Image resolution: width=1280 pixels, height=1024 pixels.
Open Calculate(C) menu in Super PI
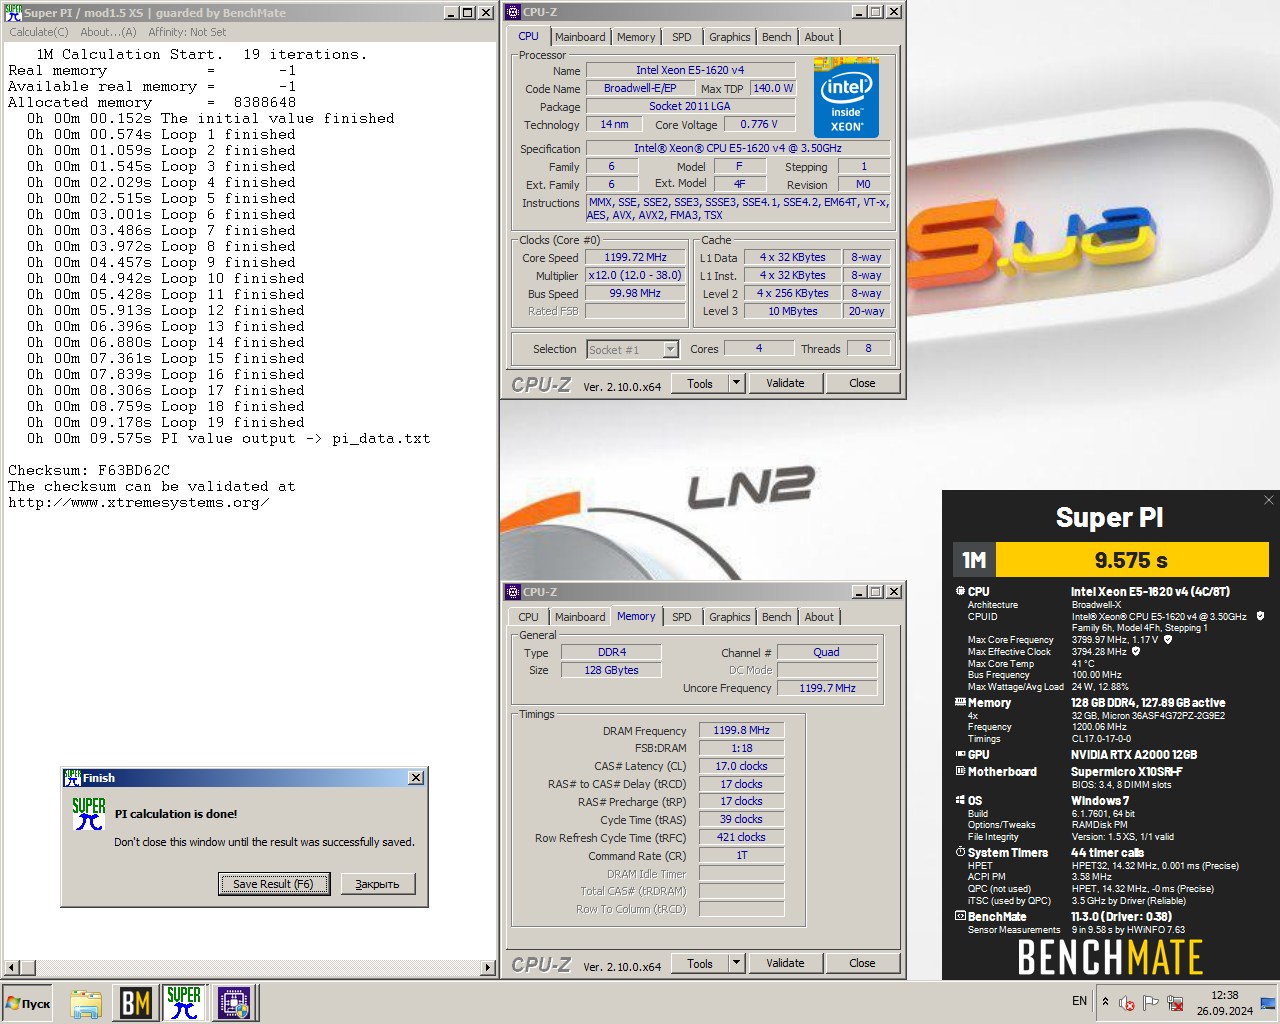point(39,32)
